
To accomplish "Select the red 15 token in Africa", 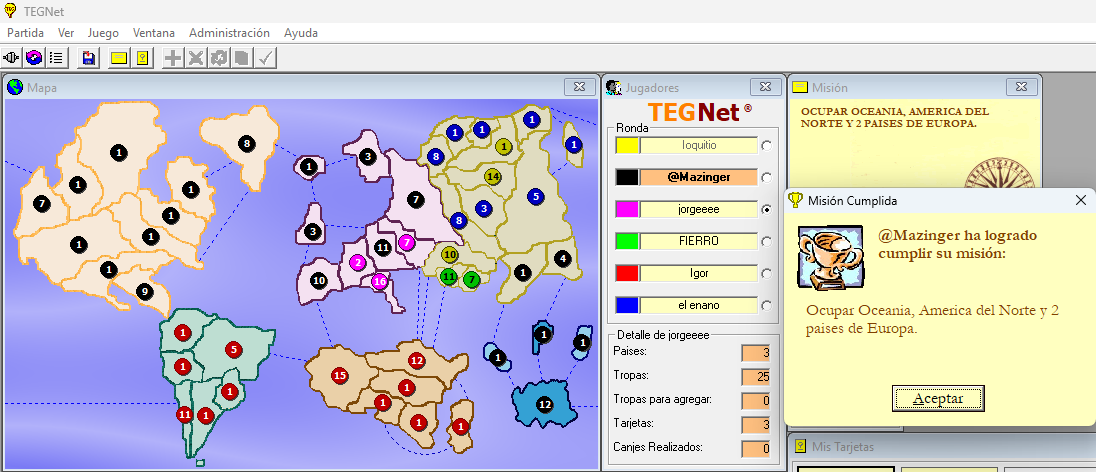I will [340, 376].
